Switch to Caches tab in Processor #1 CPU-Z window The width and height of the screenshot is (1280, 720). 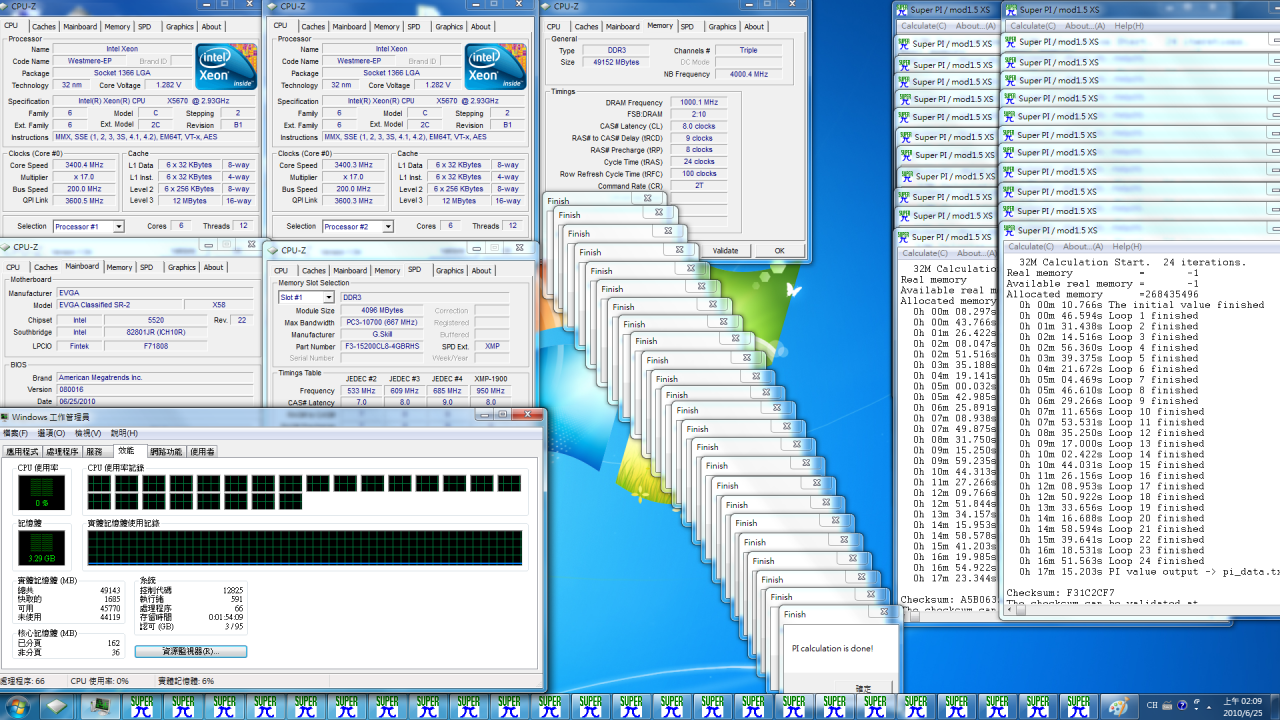pyautogui.click(x=44, y=27)
